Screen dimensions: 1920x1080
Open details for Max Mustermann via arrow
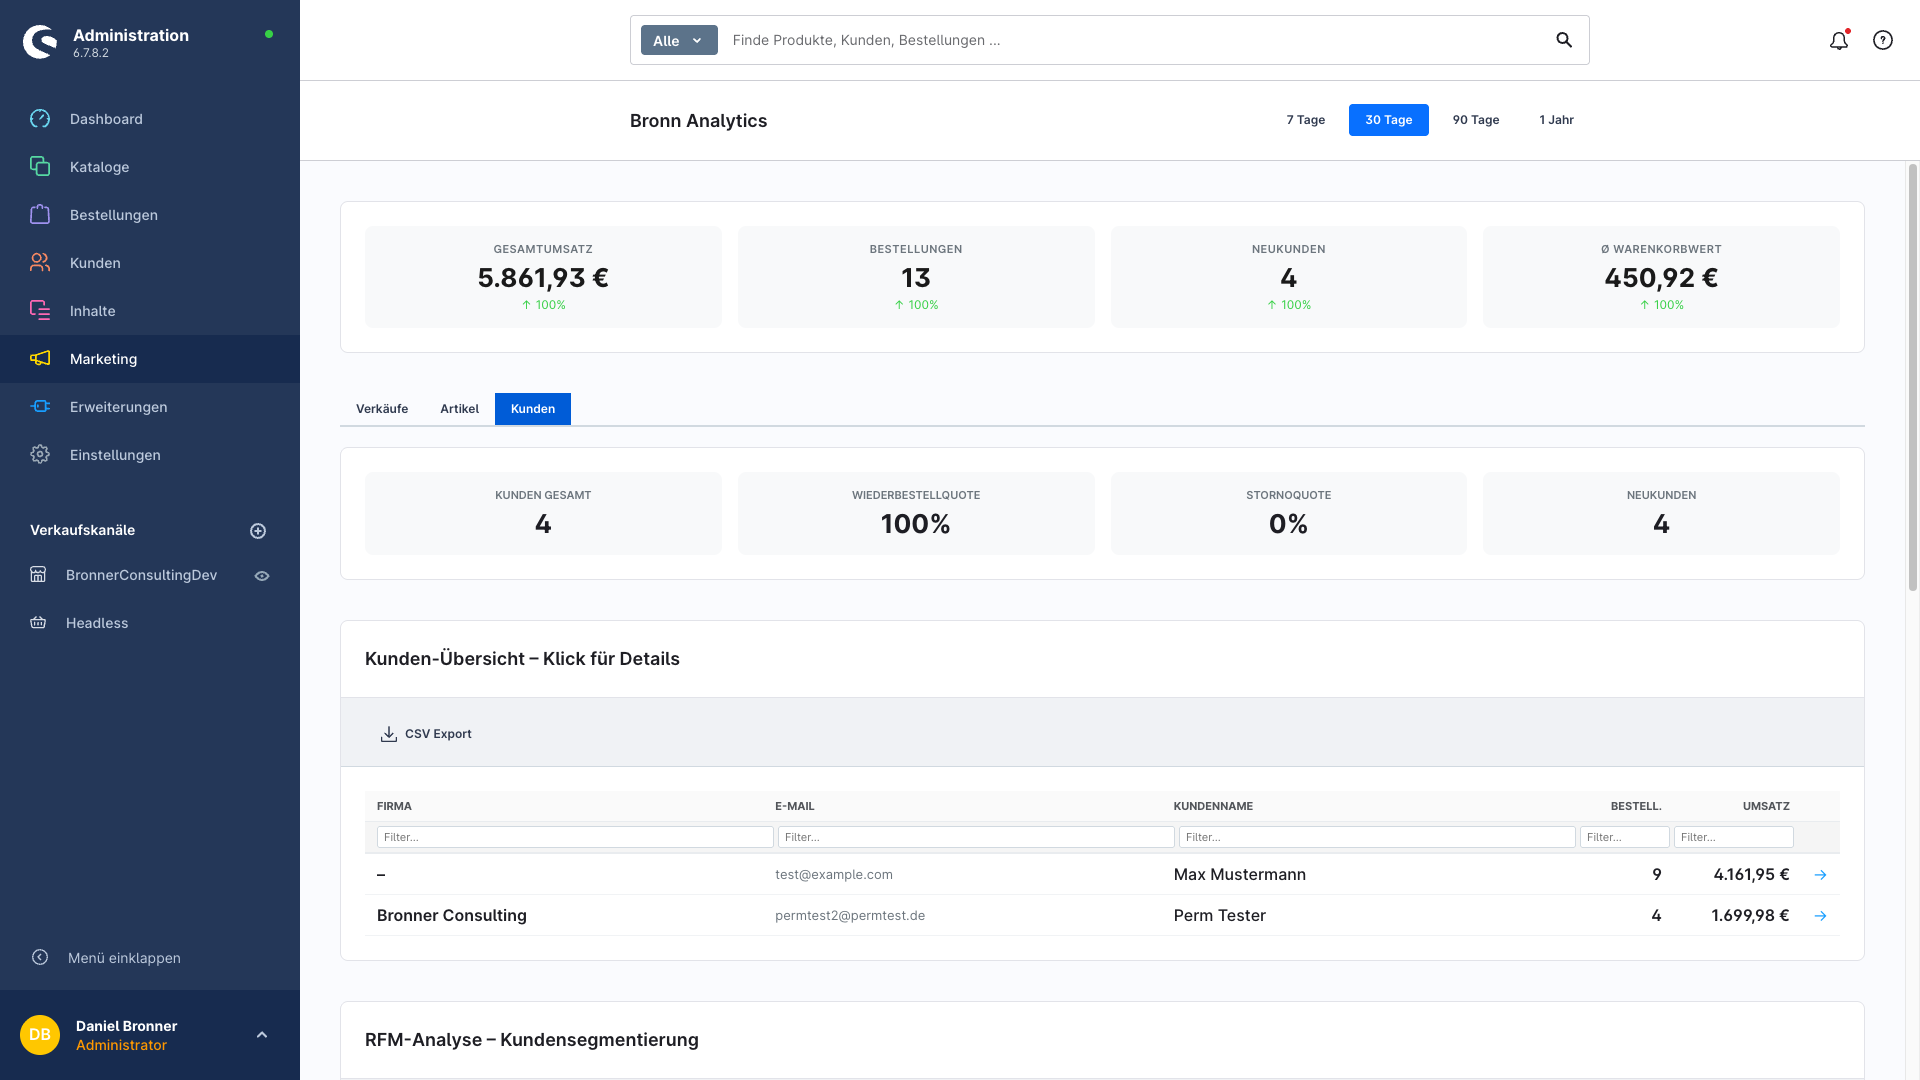coord(1820,874)
